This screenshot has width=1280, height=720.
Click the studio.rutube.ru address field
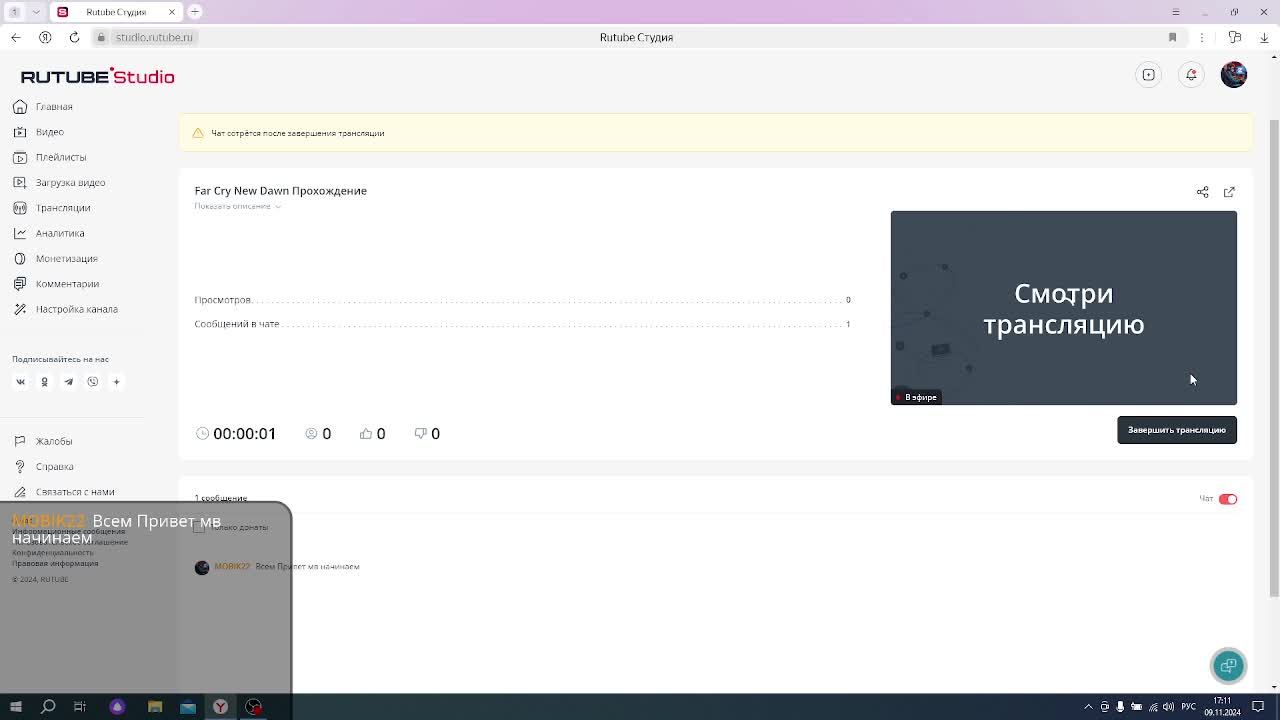(x=154, y=37)
